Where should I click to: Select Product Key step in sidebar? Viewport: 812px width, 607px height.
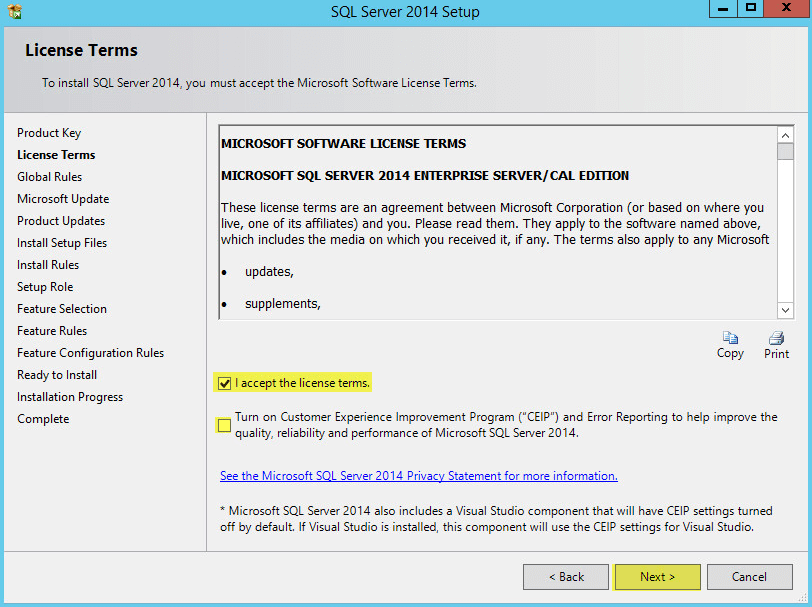point(49,133)
